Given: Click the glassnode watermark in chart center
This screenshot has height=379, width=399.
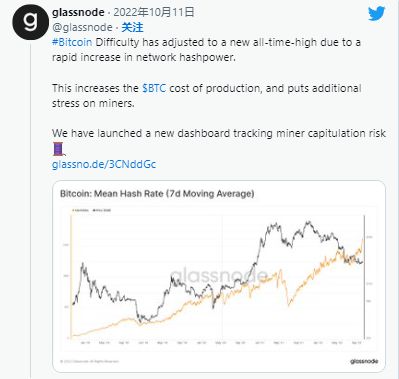Looking at the screenshot, I should tap(219, 275).
